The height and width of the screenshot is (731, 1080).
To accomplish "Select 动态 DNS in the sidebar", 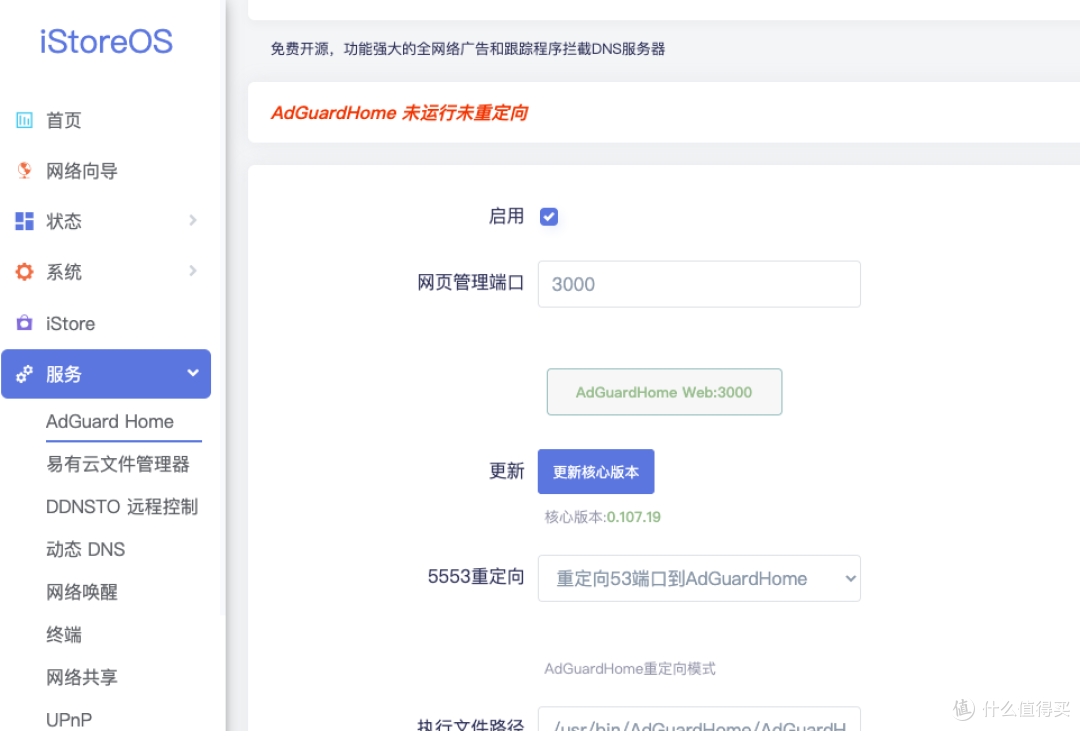I will pos(85,549).
